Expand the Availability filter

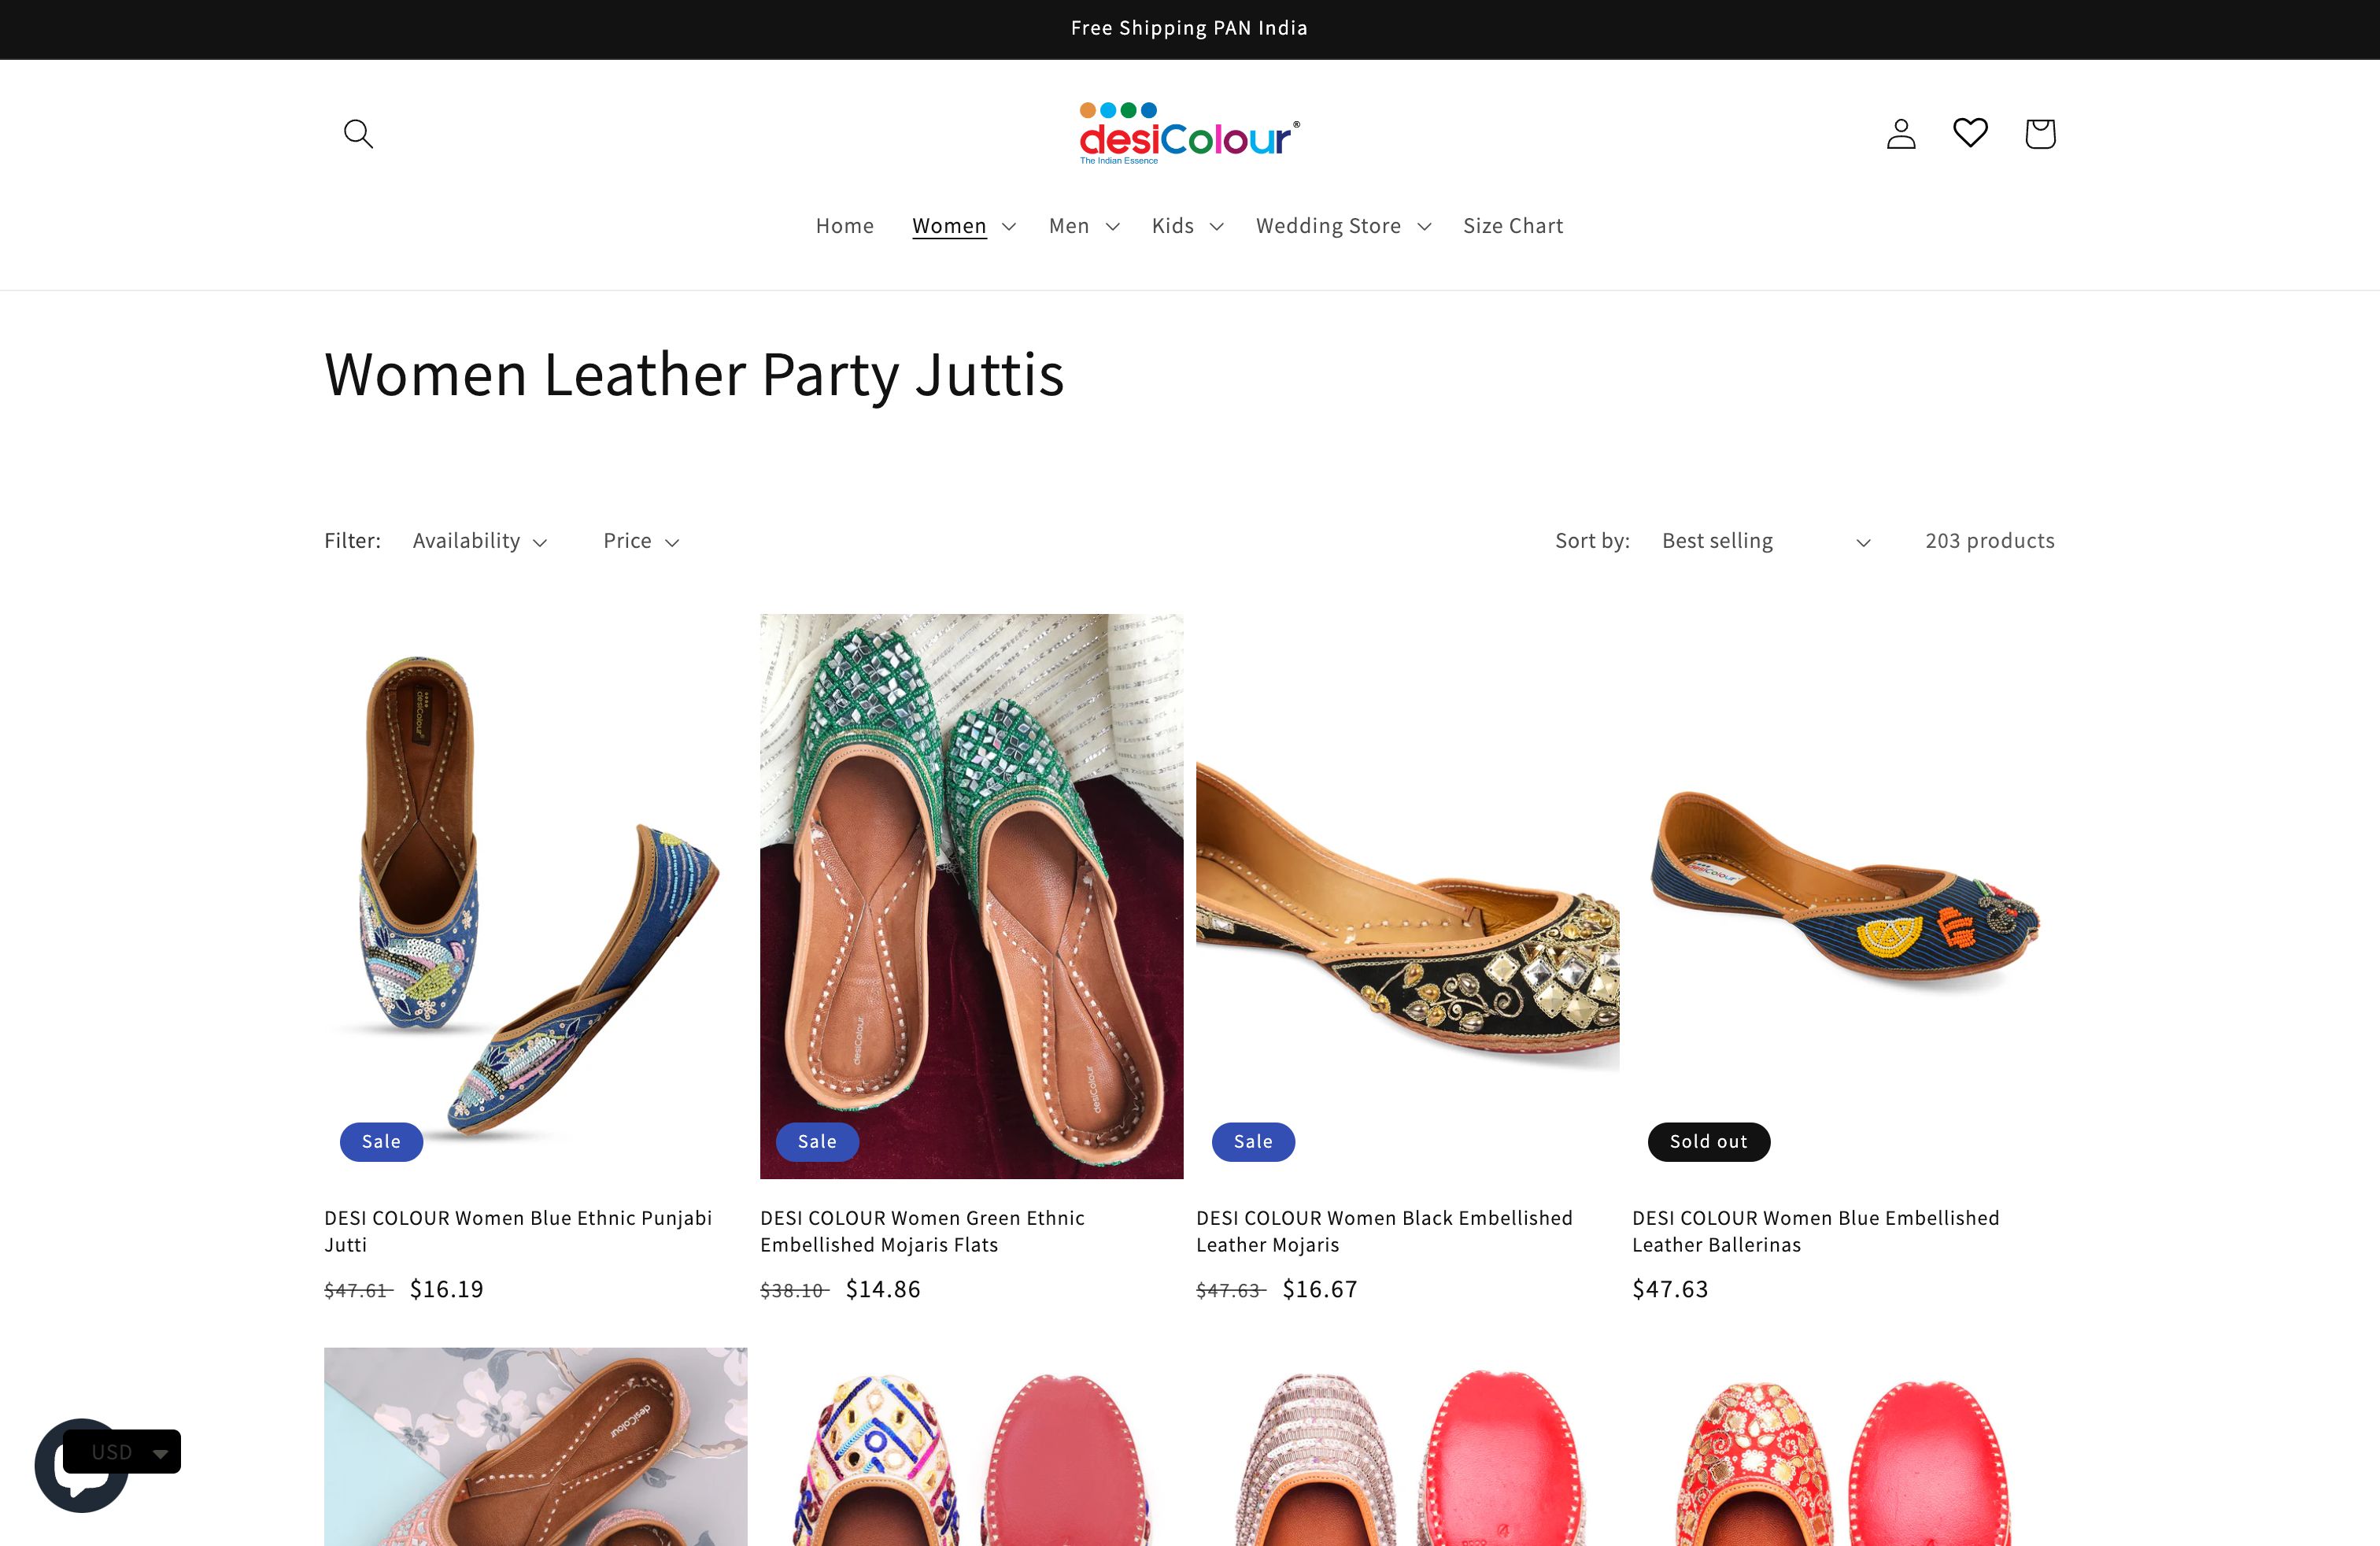[x=479, y=540]
